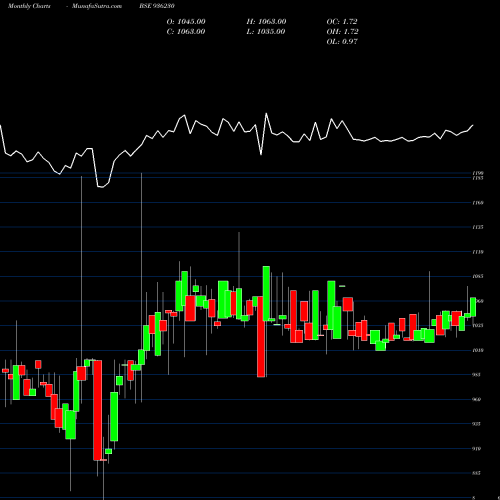Click the low value 'L: 1035.00'

click(x=266, y=32)
